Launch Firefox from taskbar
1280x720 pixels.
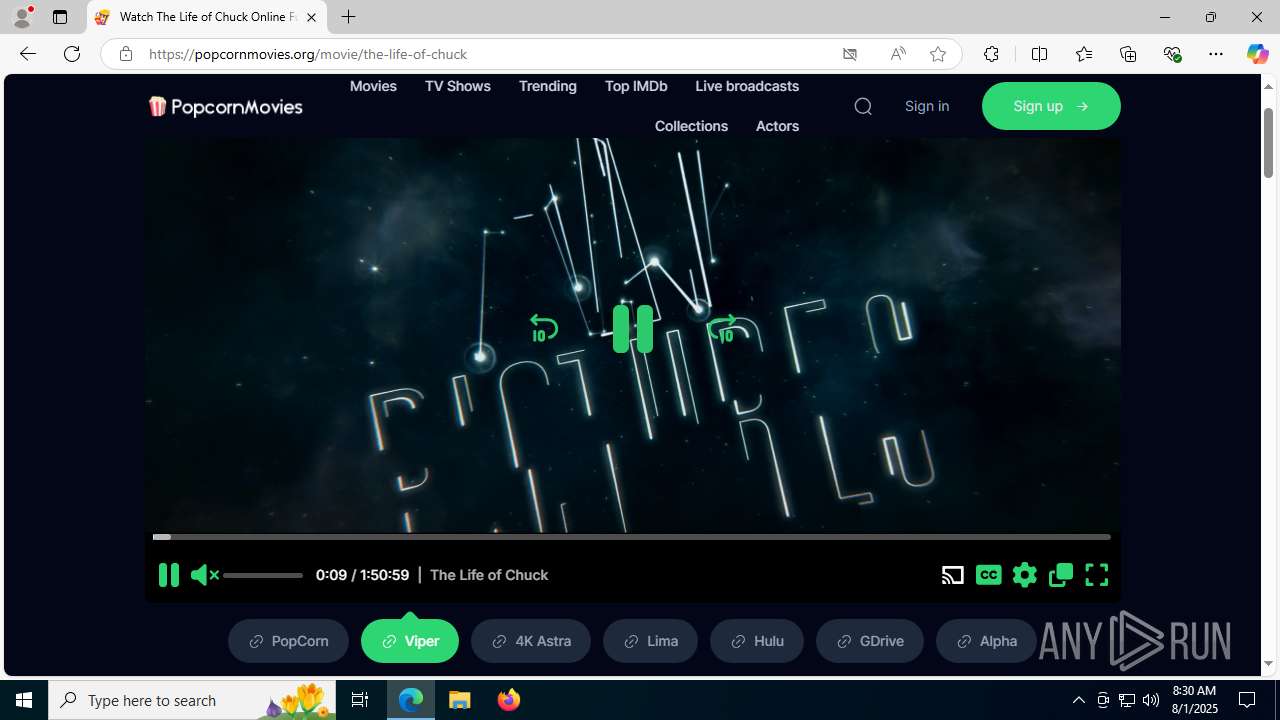(x=509, y=700)
